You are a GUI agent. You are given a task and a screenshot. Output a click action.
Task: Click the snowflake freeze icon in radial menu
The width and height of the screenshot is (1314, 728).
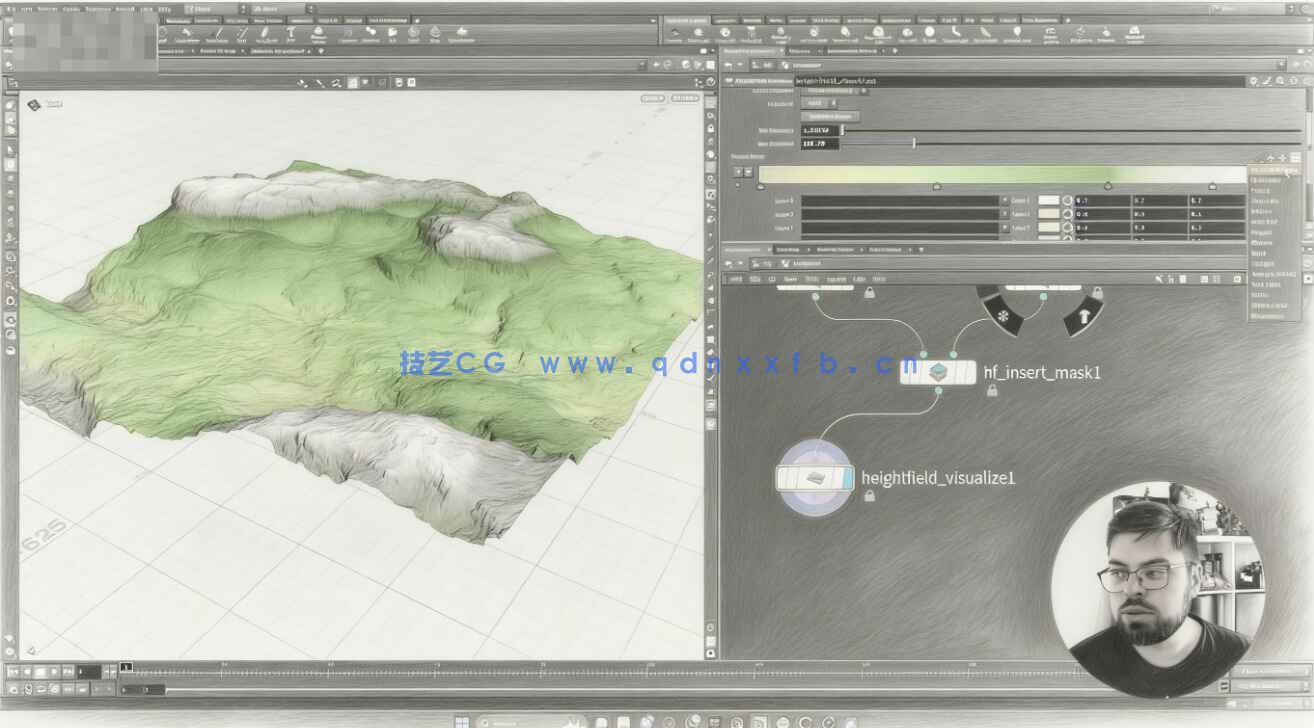tap(1002, 316)
